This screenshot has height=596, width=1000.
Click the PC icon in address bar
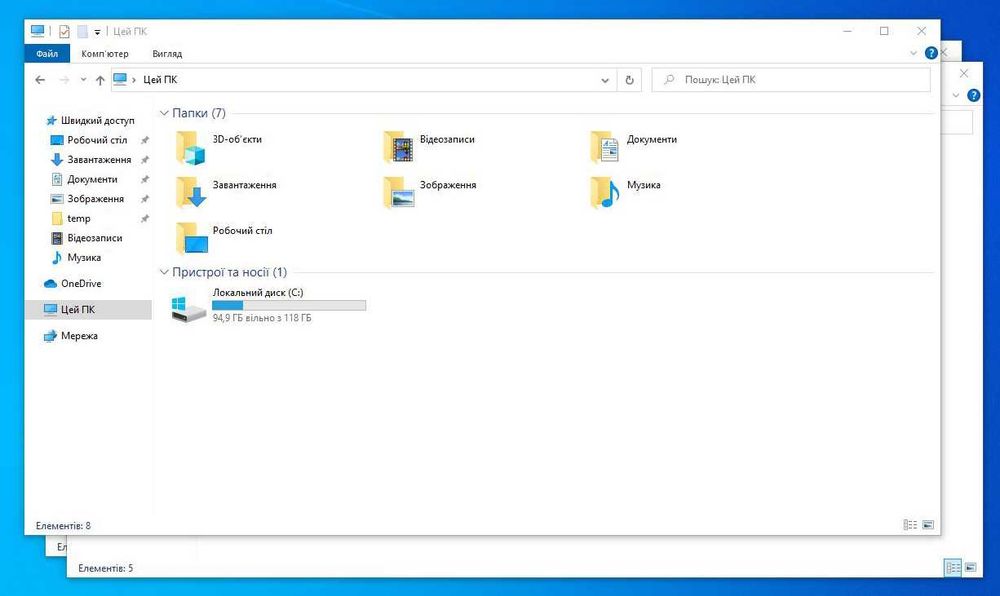tap(120, 79)
